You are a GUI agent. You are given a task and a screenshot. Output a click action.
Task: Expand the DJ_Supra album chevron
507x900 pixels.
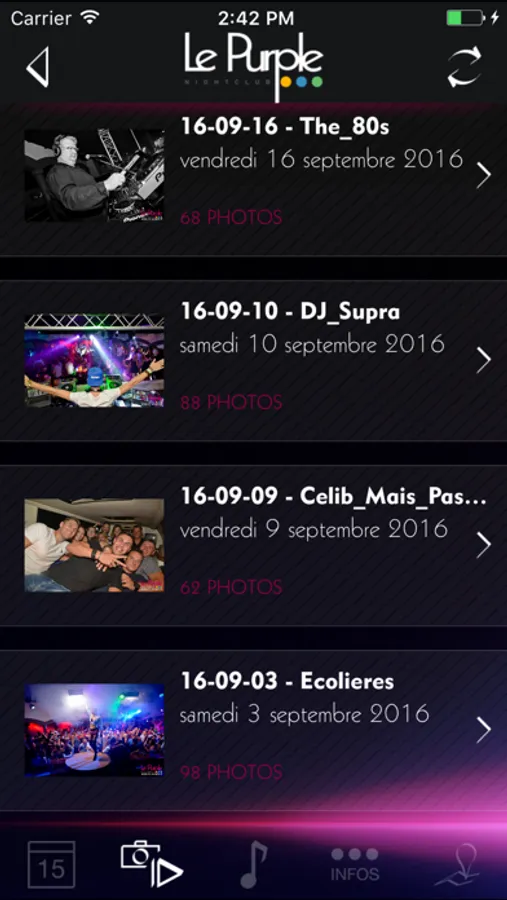coord(483,360)
